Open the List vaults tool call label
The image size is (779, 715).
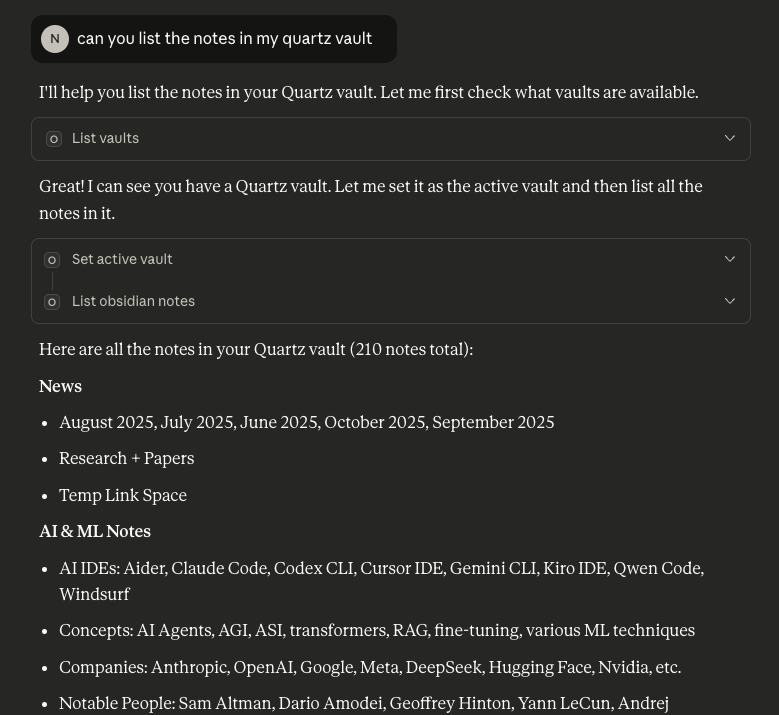pos(105,138)
